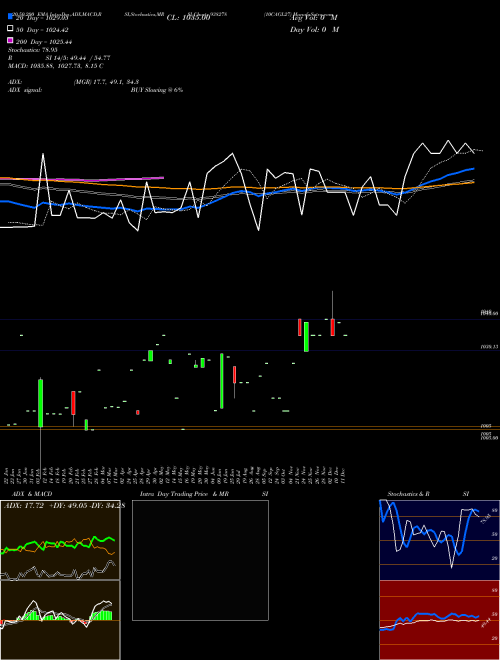Click the tall green candle at 02 Feb
The image size is (500, 660).
click(40, 403)
